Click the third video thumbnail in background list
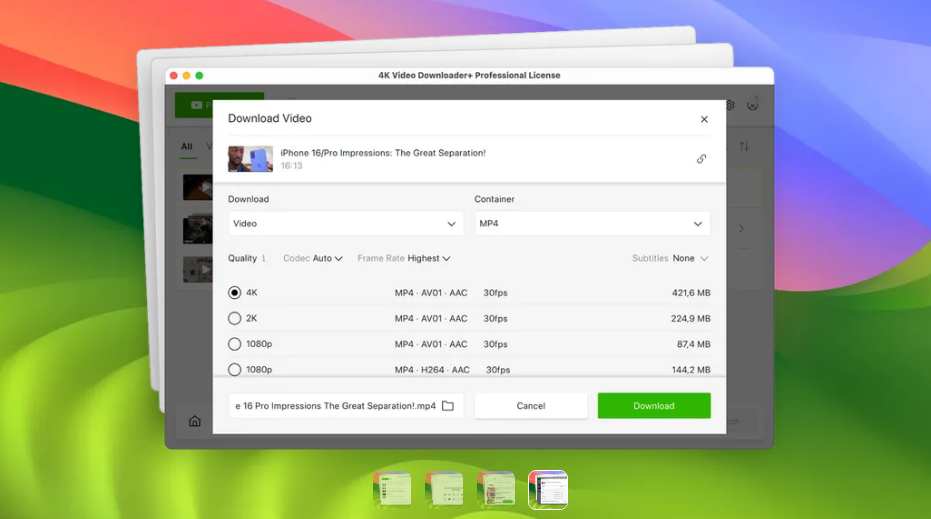The height and width of the screenshot is (519, 931). tap(198, 269)
